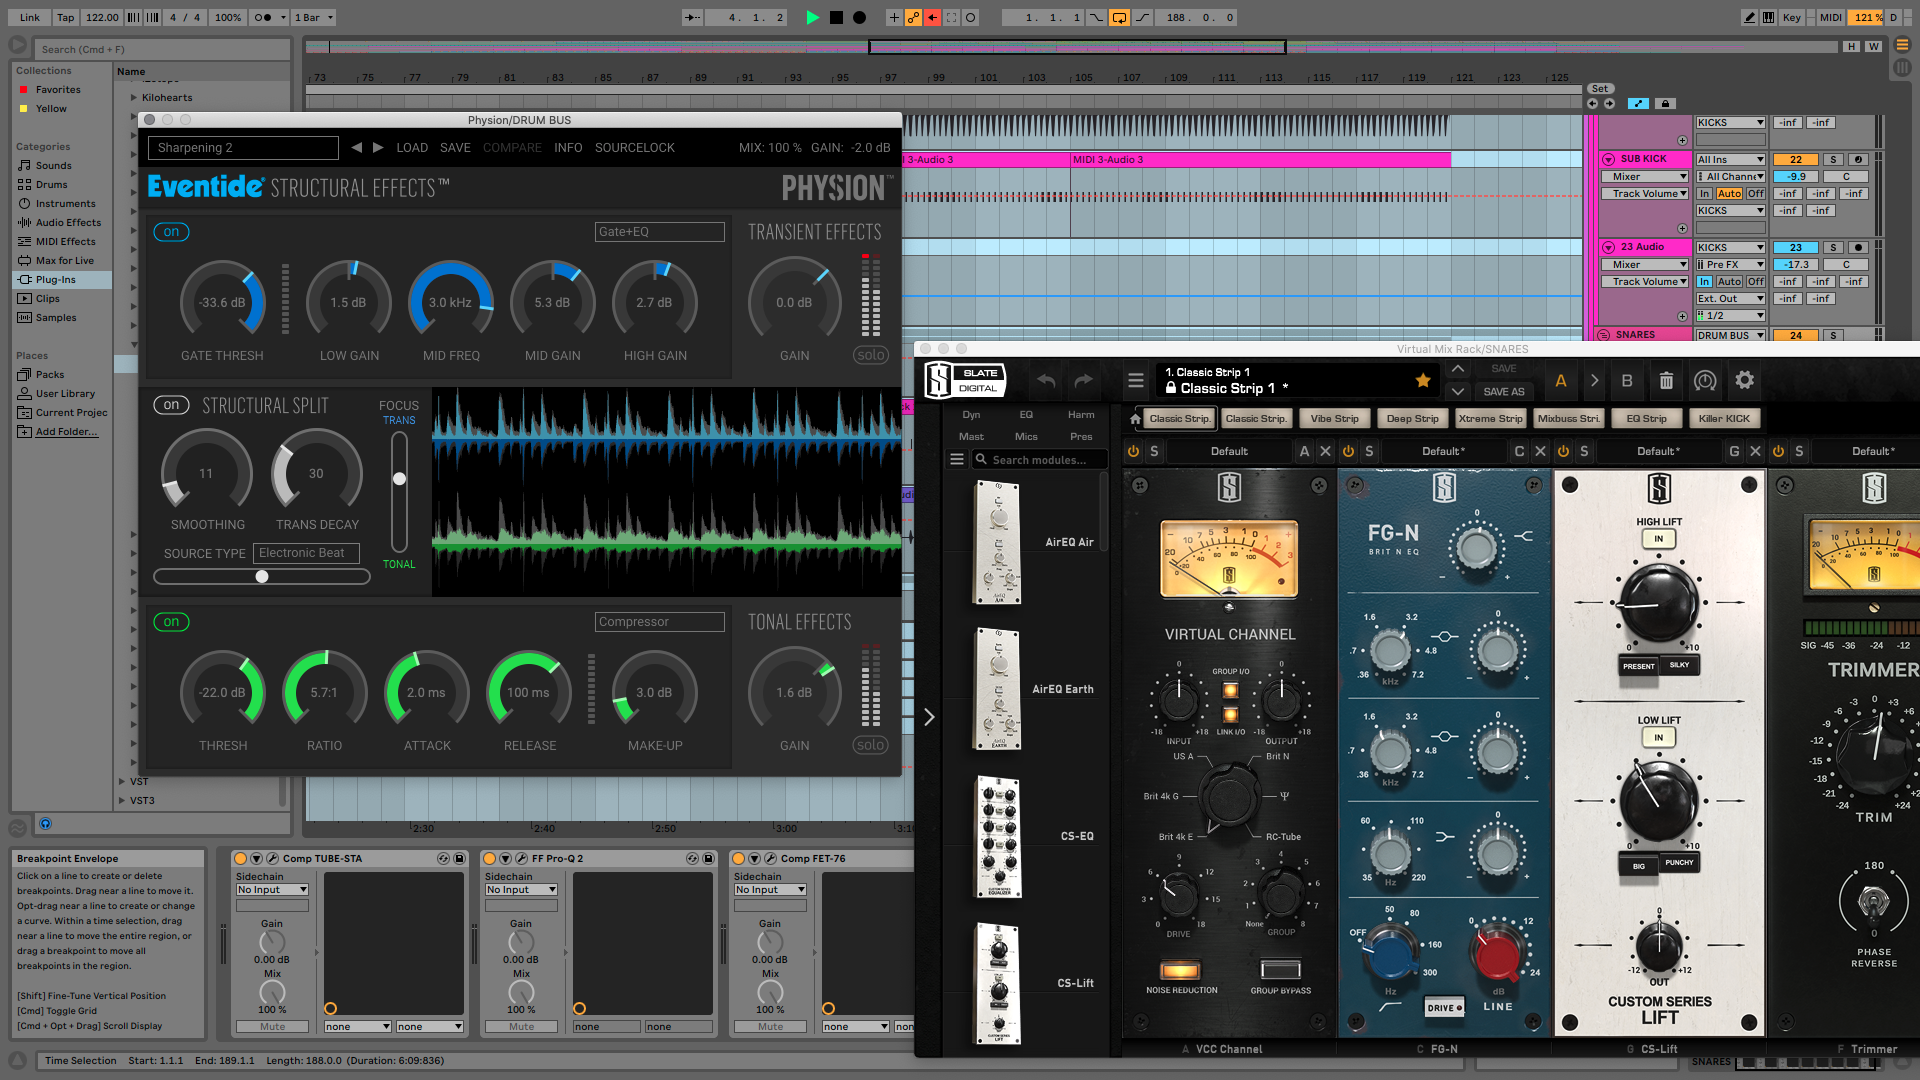The width and height of the screenshot is (1920, 1080).
Task: Drag the FOCUS TRANS/TONAL slider in Structural Split
Action: pos(400,477)
